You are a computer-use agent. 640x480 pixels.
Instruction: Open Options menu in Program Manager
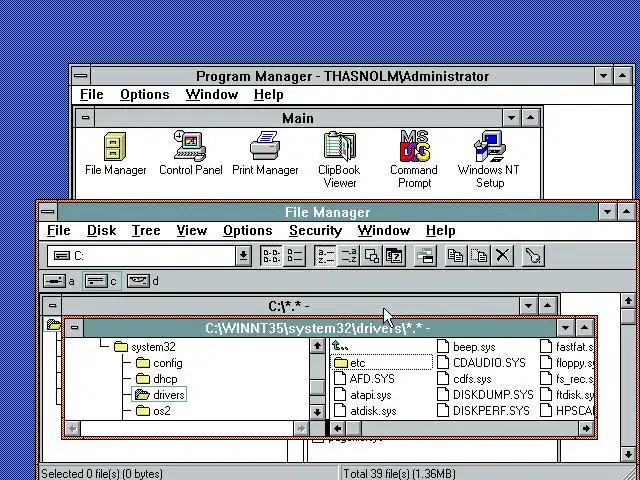click(145, 95)
